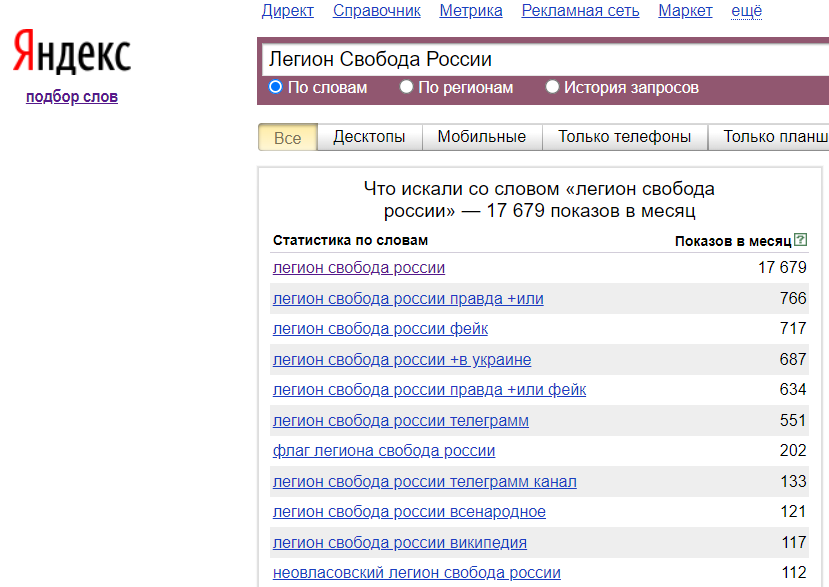Open 'Метрика' from the top bar
The height and width of the screenshot is (587, 829).
(x=470, y=11)
